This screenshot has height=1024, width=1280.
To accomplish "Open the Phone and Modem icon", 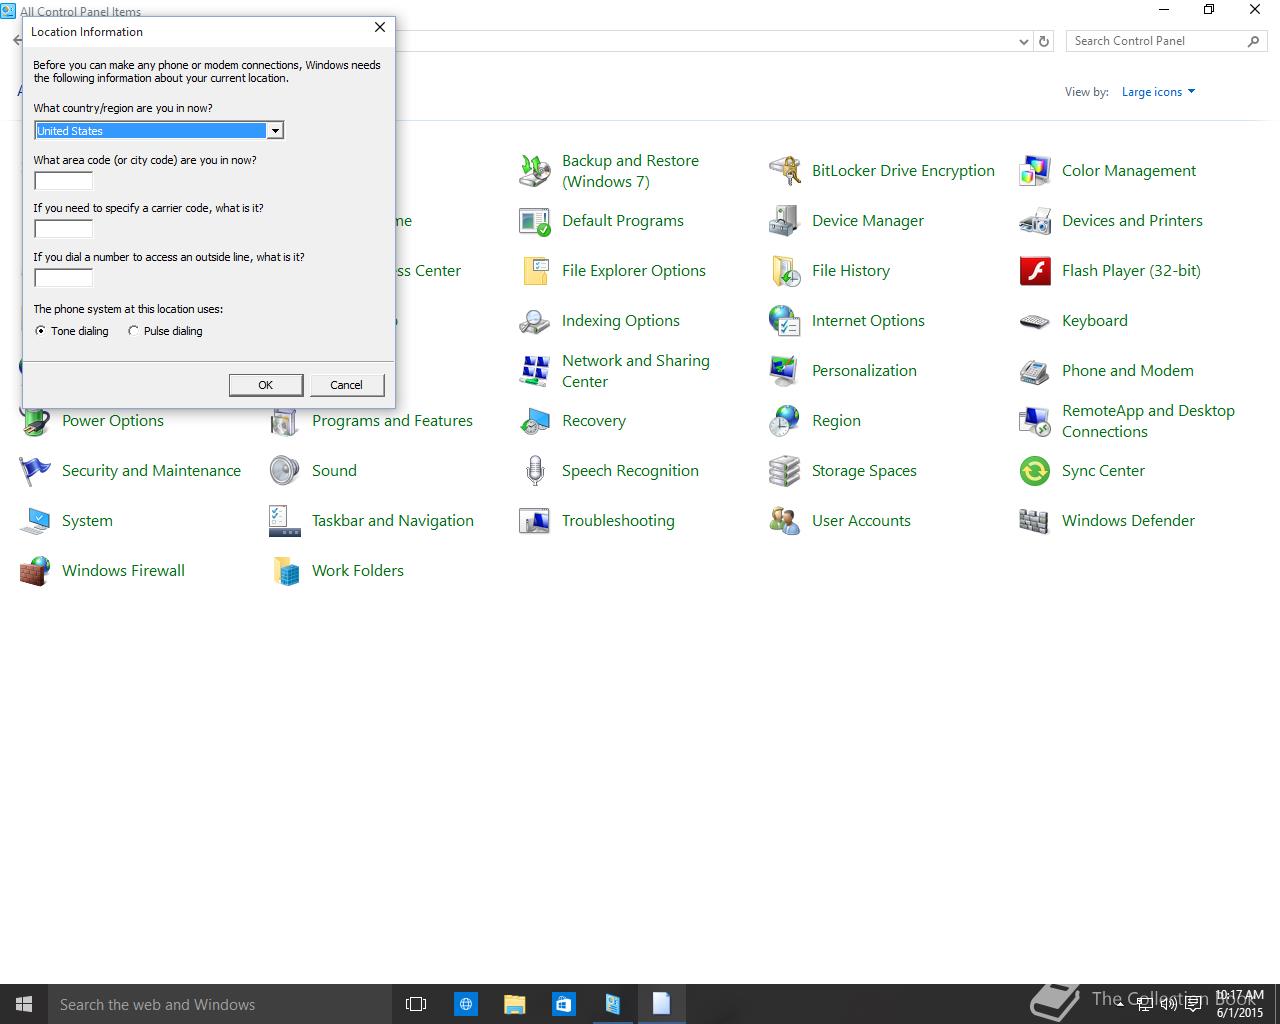I will (1035, 371).
